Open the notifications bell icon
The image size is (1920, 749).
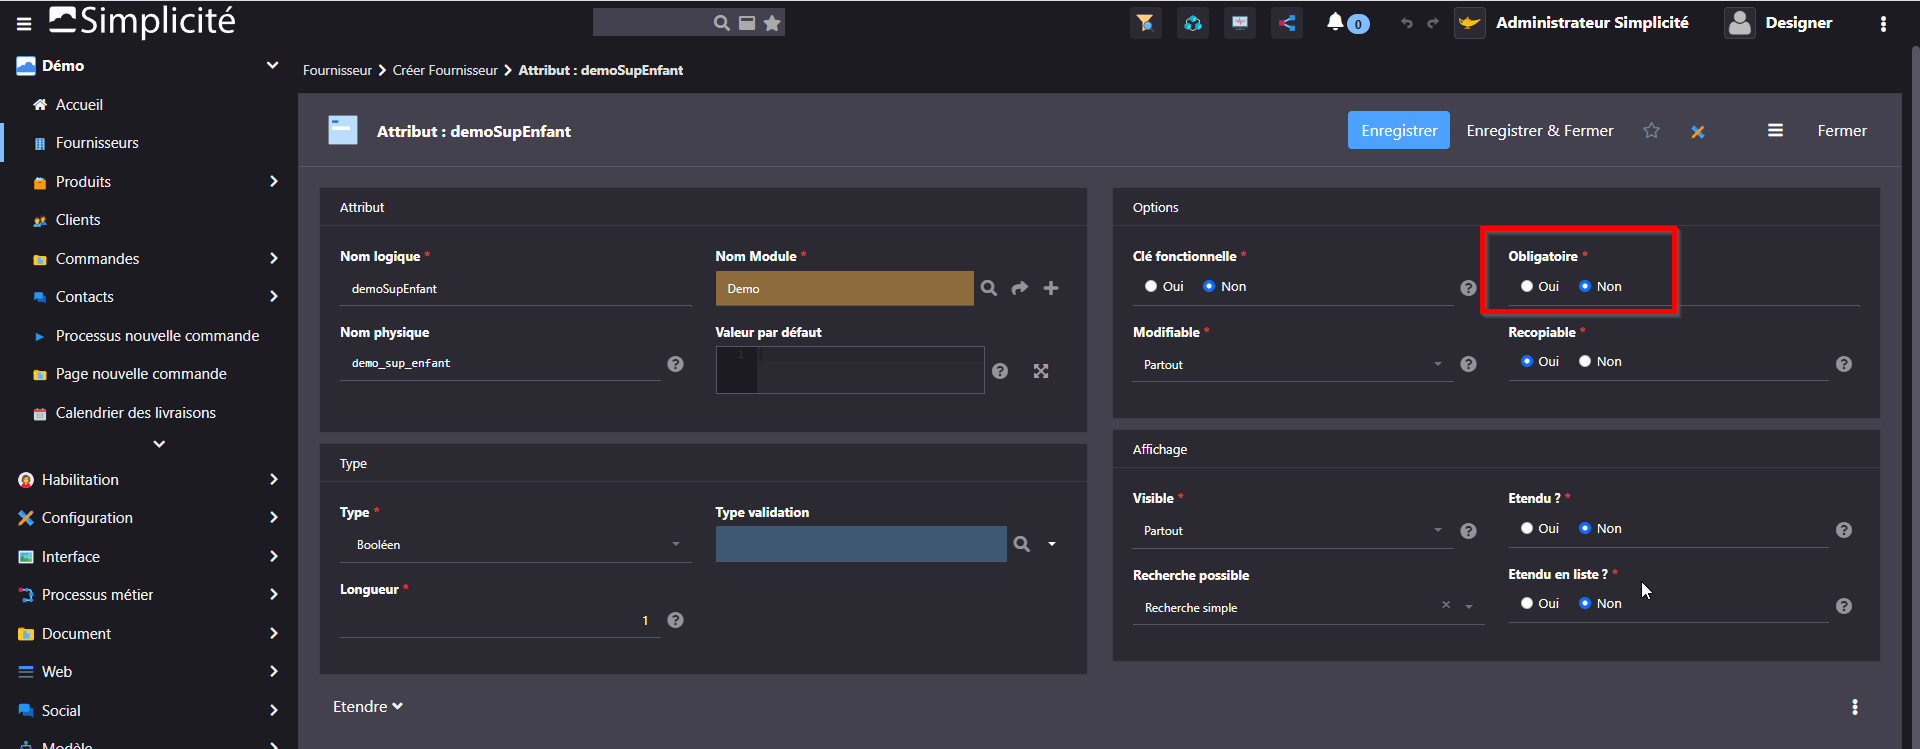1335,22
